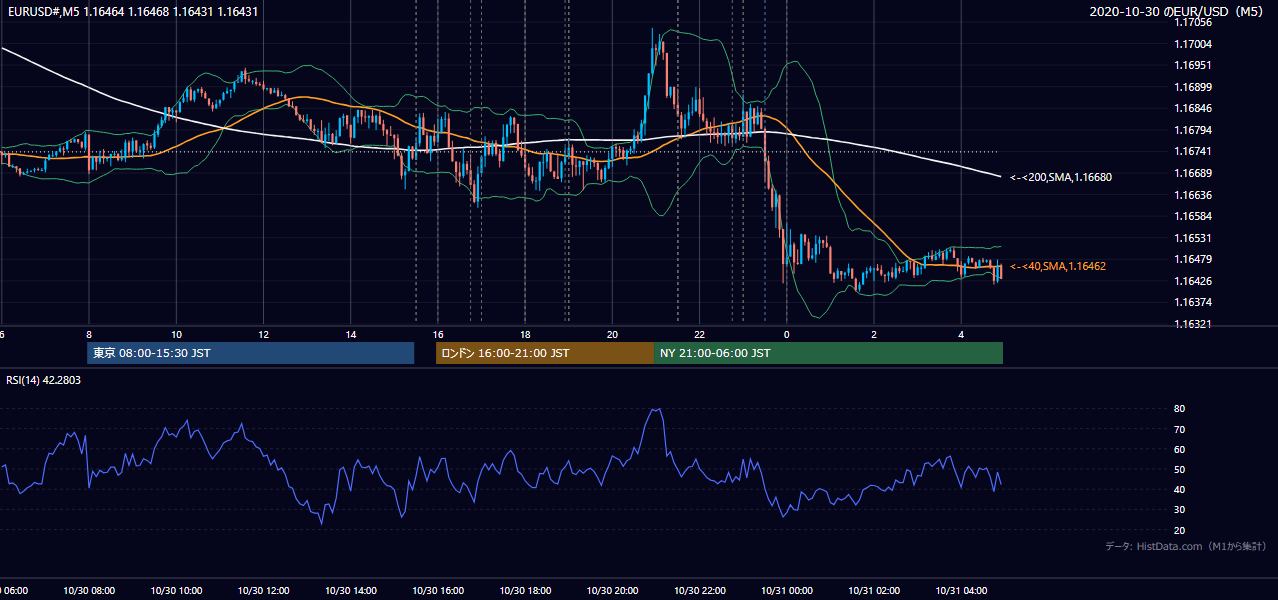
Task: Click price axis value 1.16899
Action: pyautogui.click(x=1193, y=87)
